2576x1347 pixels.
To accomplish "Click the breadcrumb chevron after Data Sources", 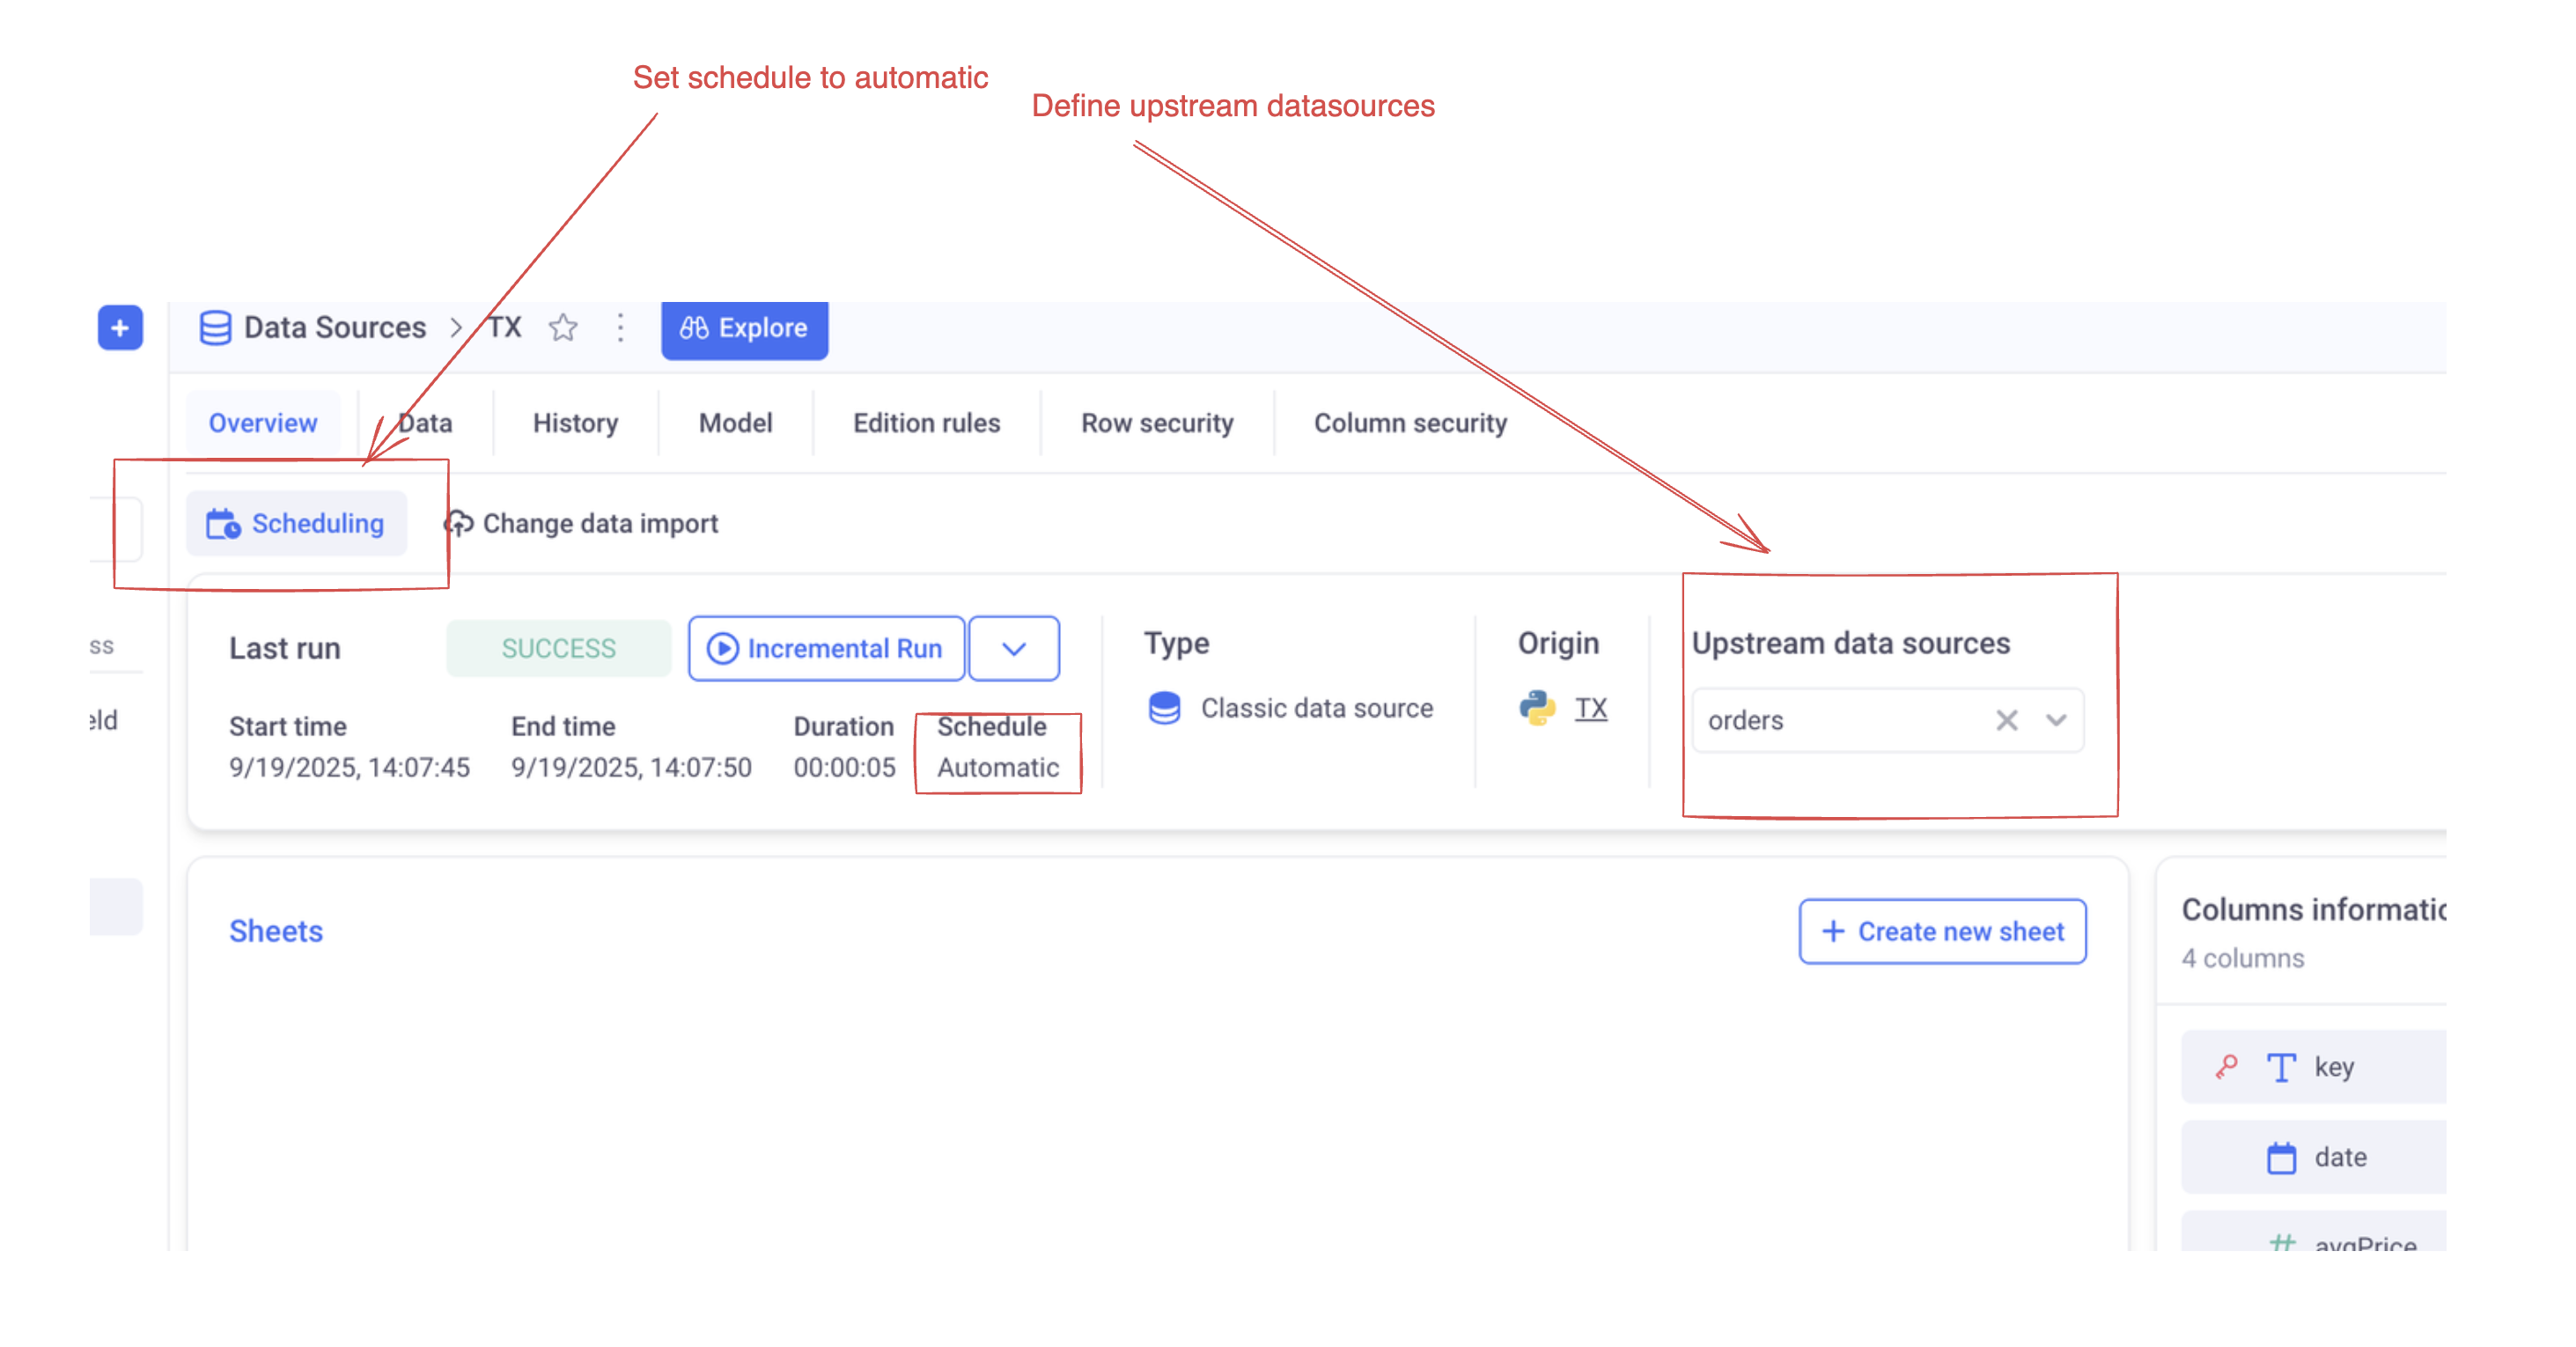I will click(x=456, y=328).
